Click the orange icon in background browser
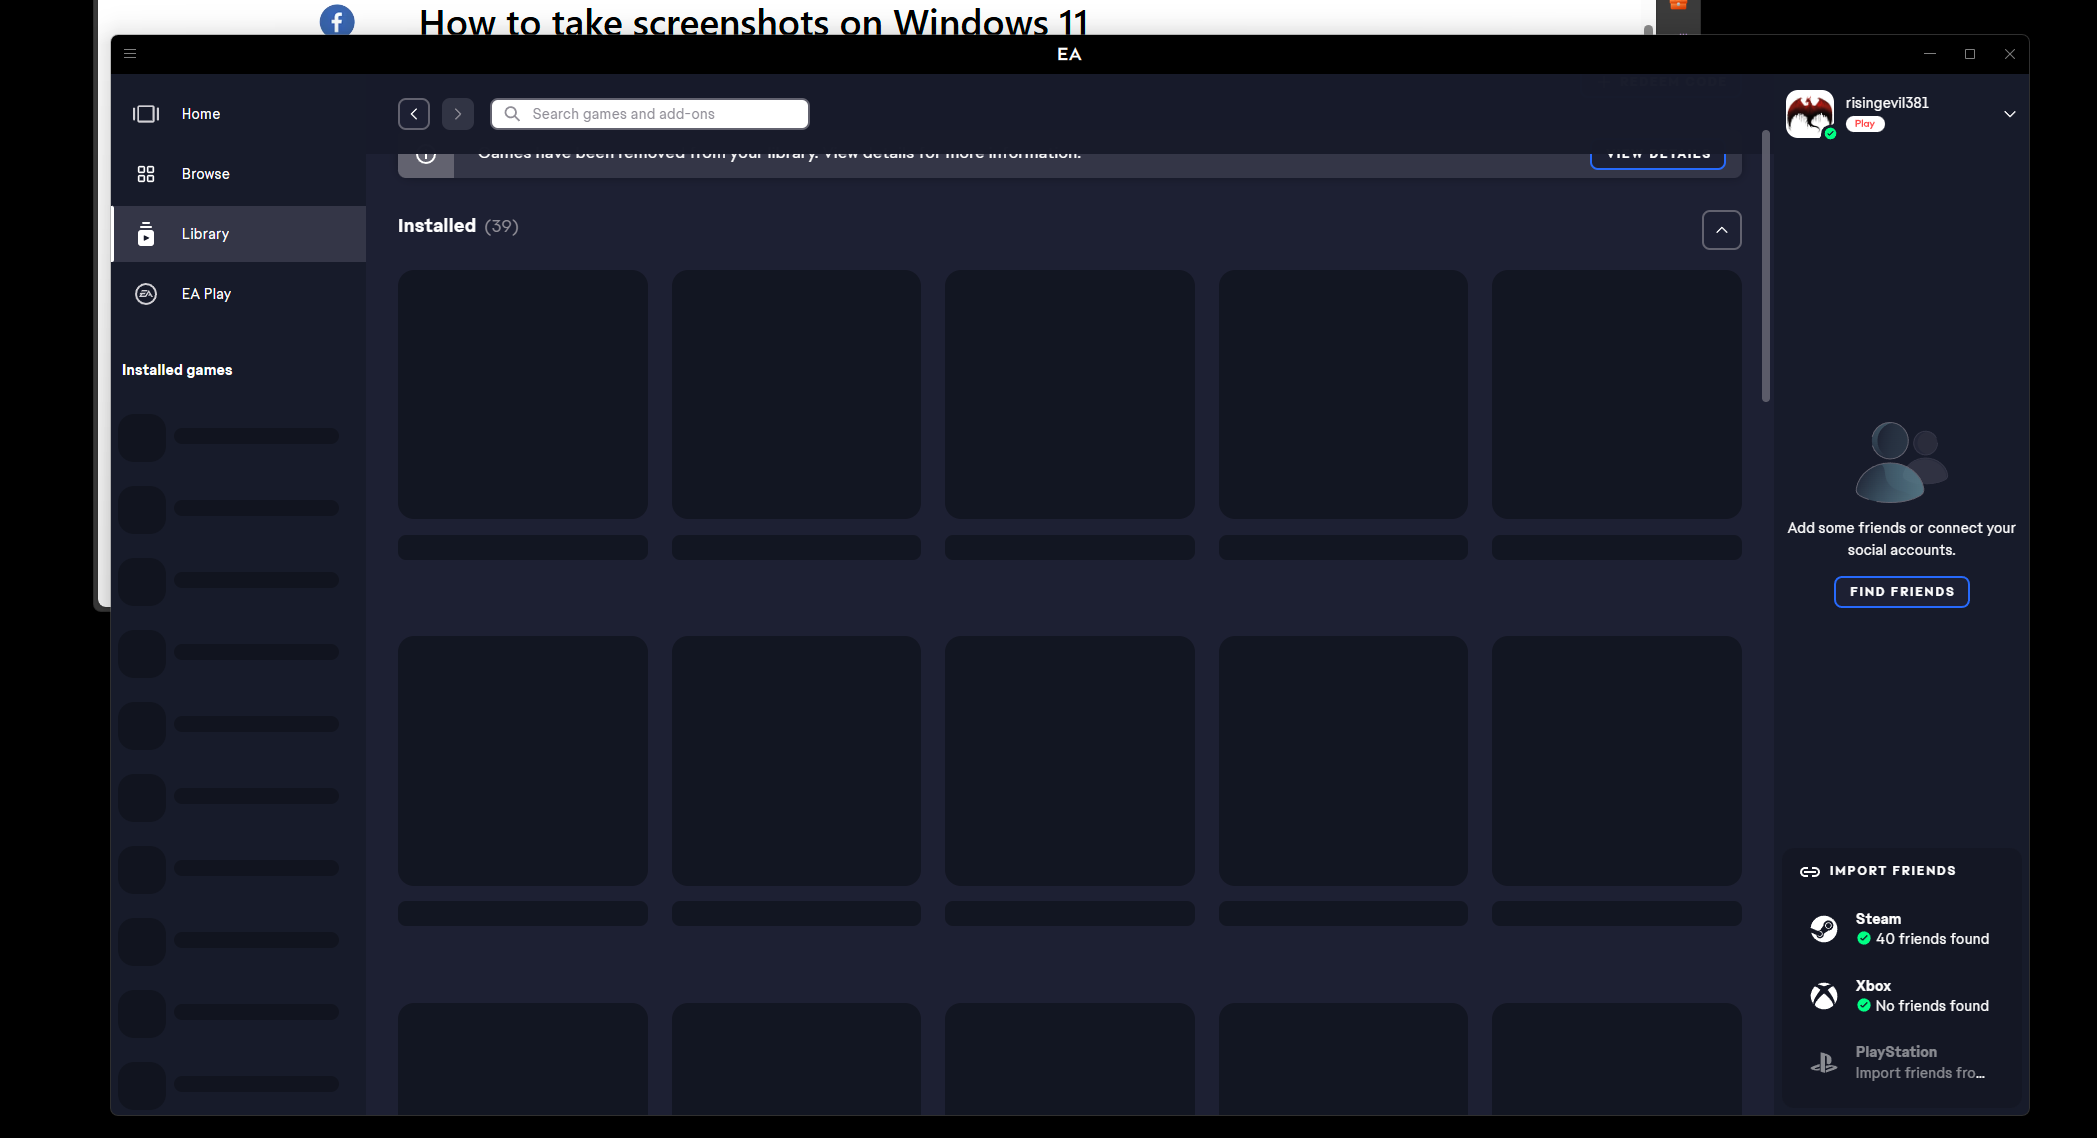Viewport: 2097px width, 1138px height. [x=1678, y=6]
